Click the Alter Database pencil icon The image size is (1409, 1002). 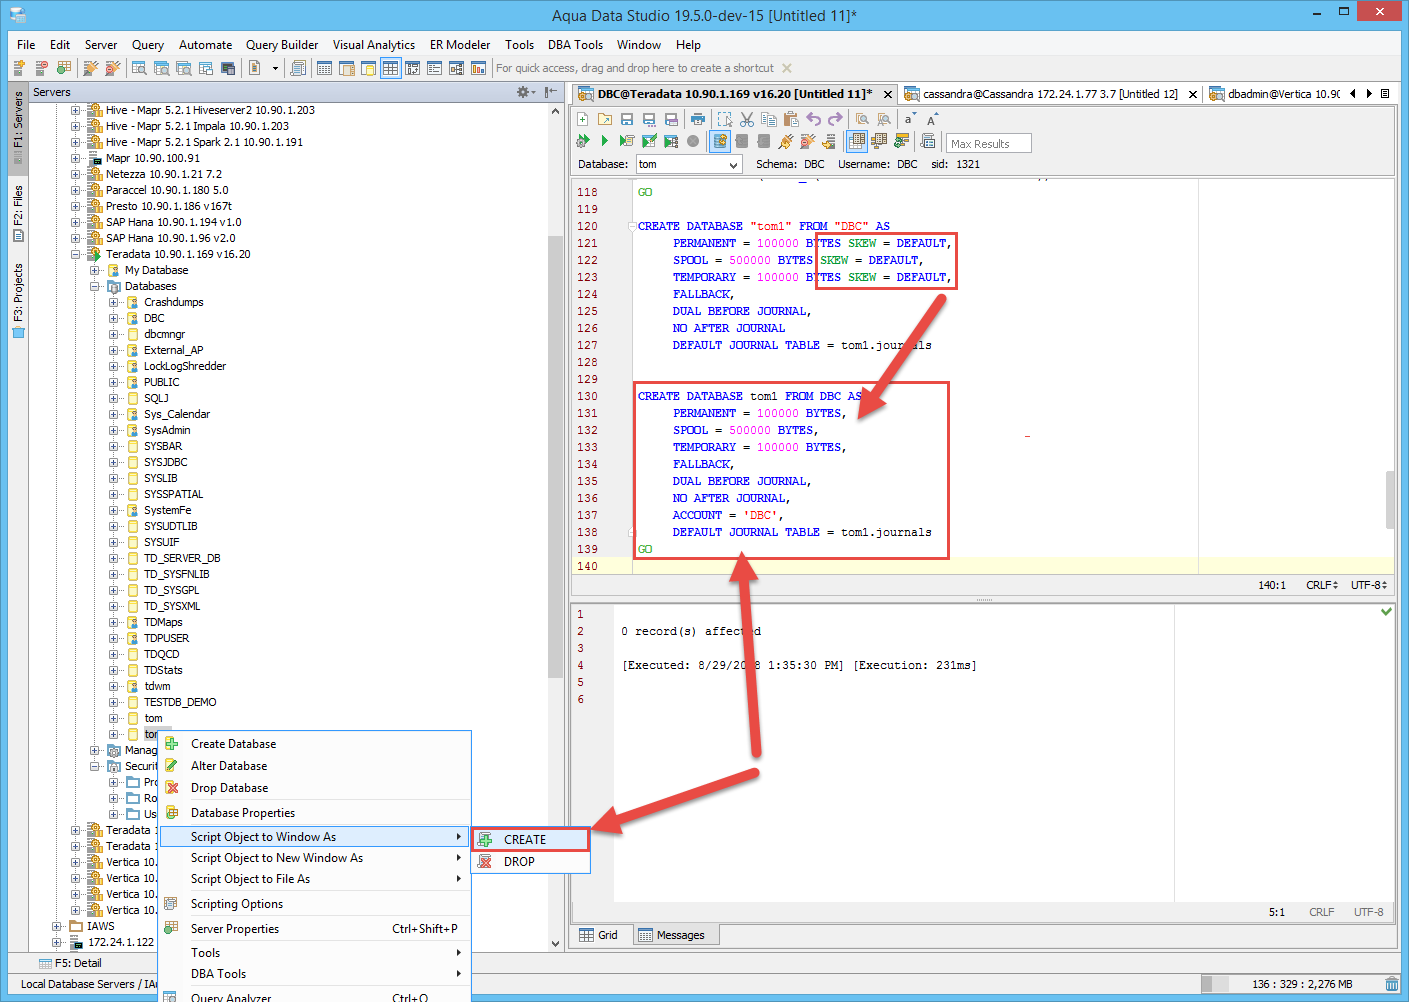pos(172,766)
